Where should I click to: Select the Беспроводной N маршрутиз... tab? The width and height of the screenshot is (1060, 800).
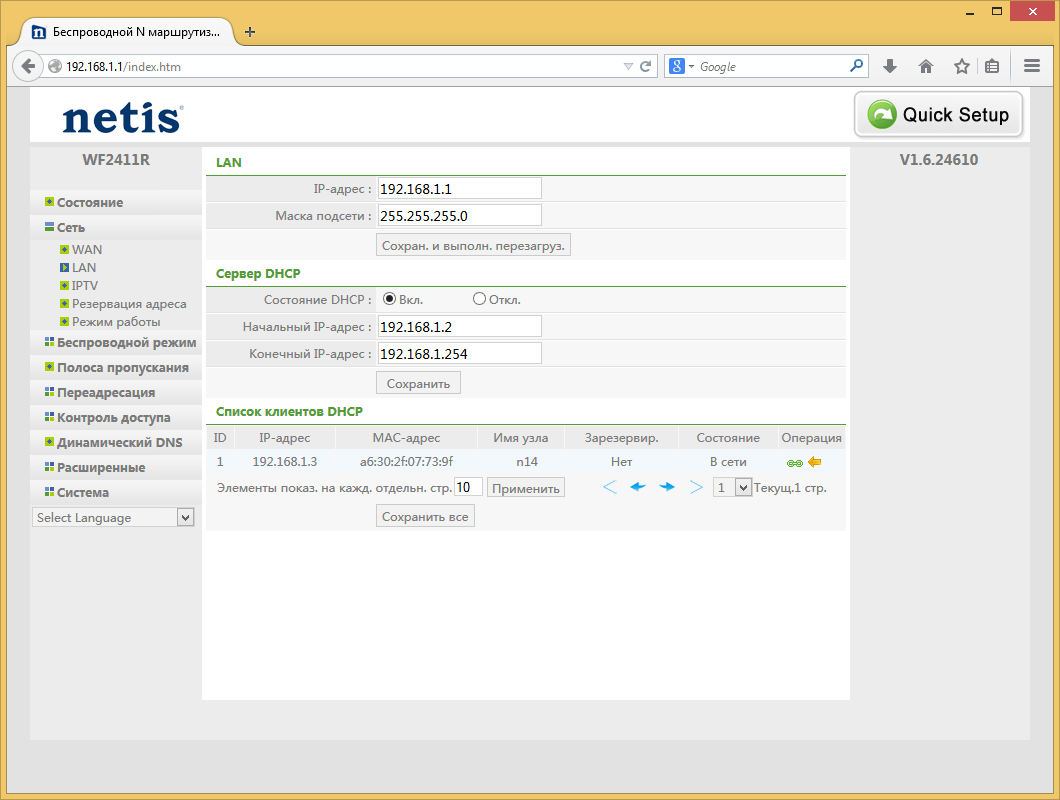(x=127, y=32)
